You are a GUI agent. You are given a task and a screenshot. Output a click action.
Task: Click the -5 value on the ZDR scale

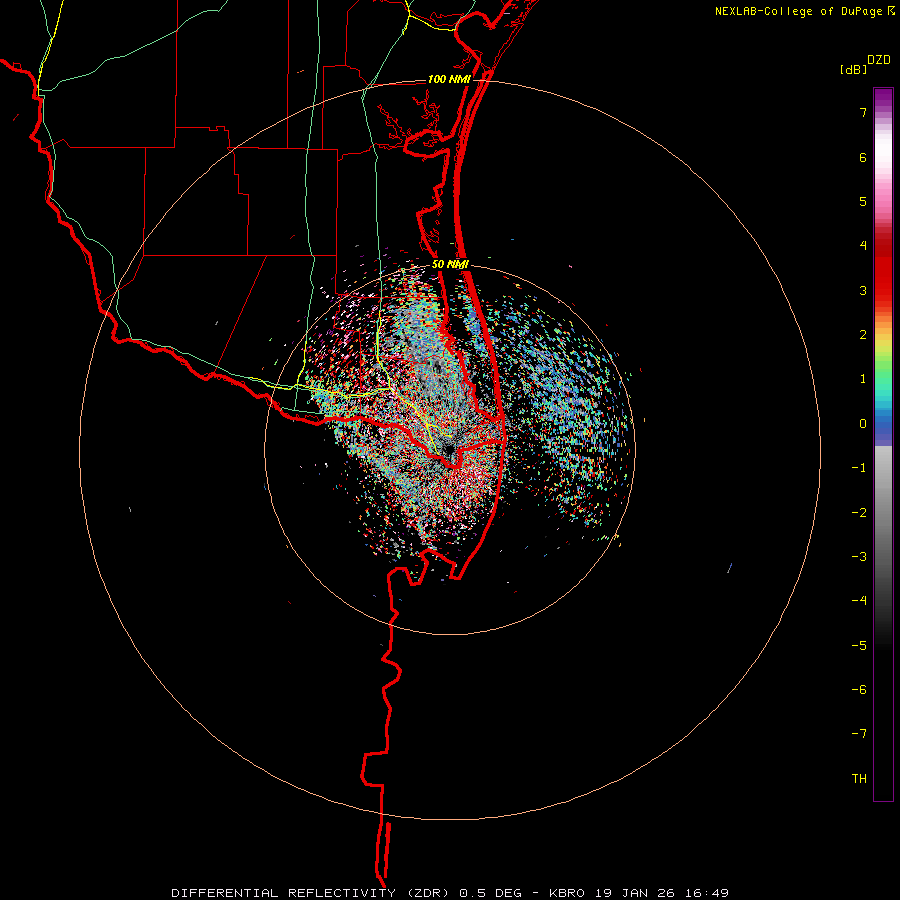click(x=859, y=646)
